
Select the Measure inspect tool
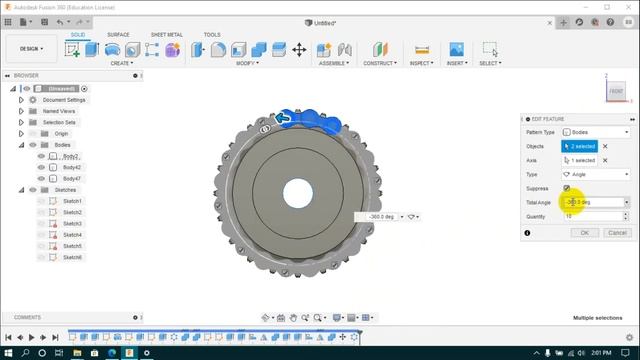pyautogui.click(x=422, y=50)
